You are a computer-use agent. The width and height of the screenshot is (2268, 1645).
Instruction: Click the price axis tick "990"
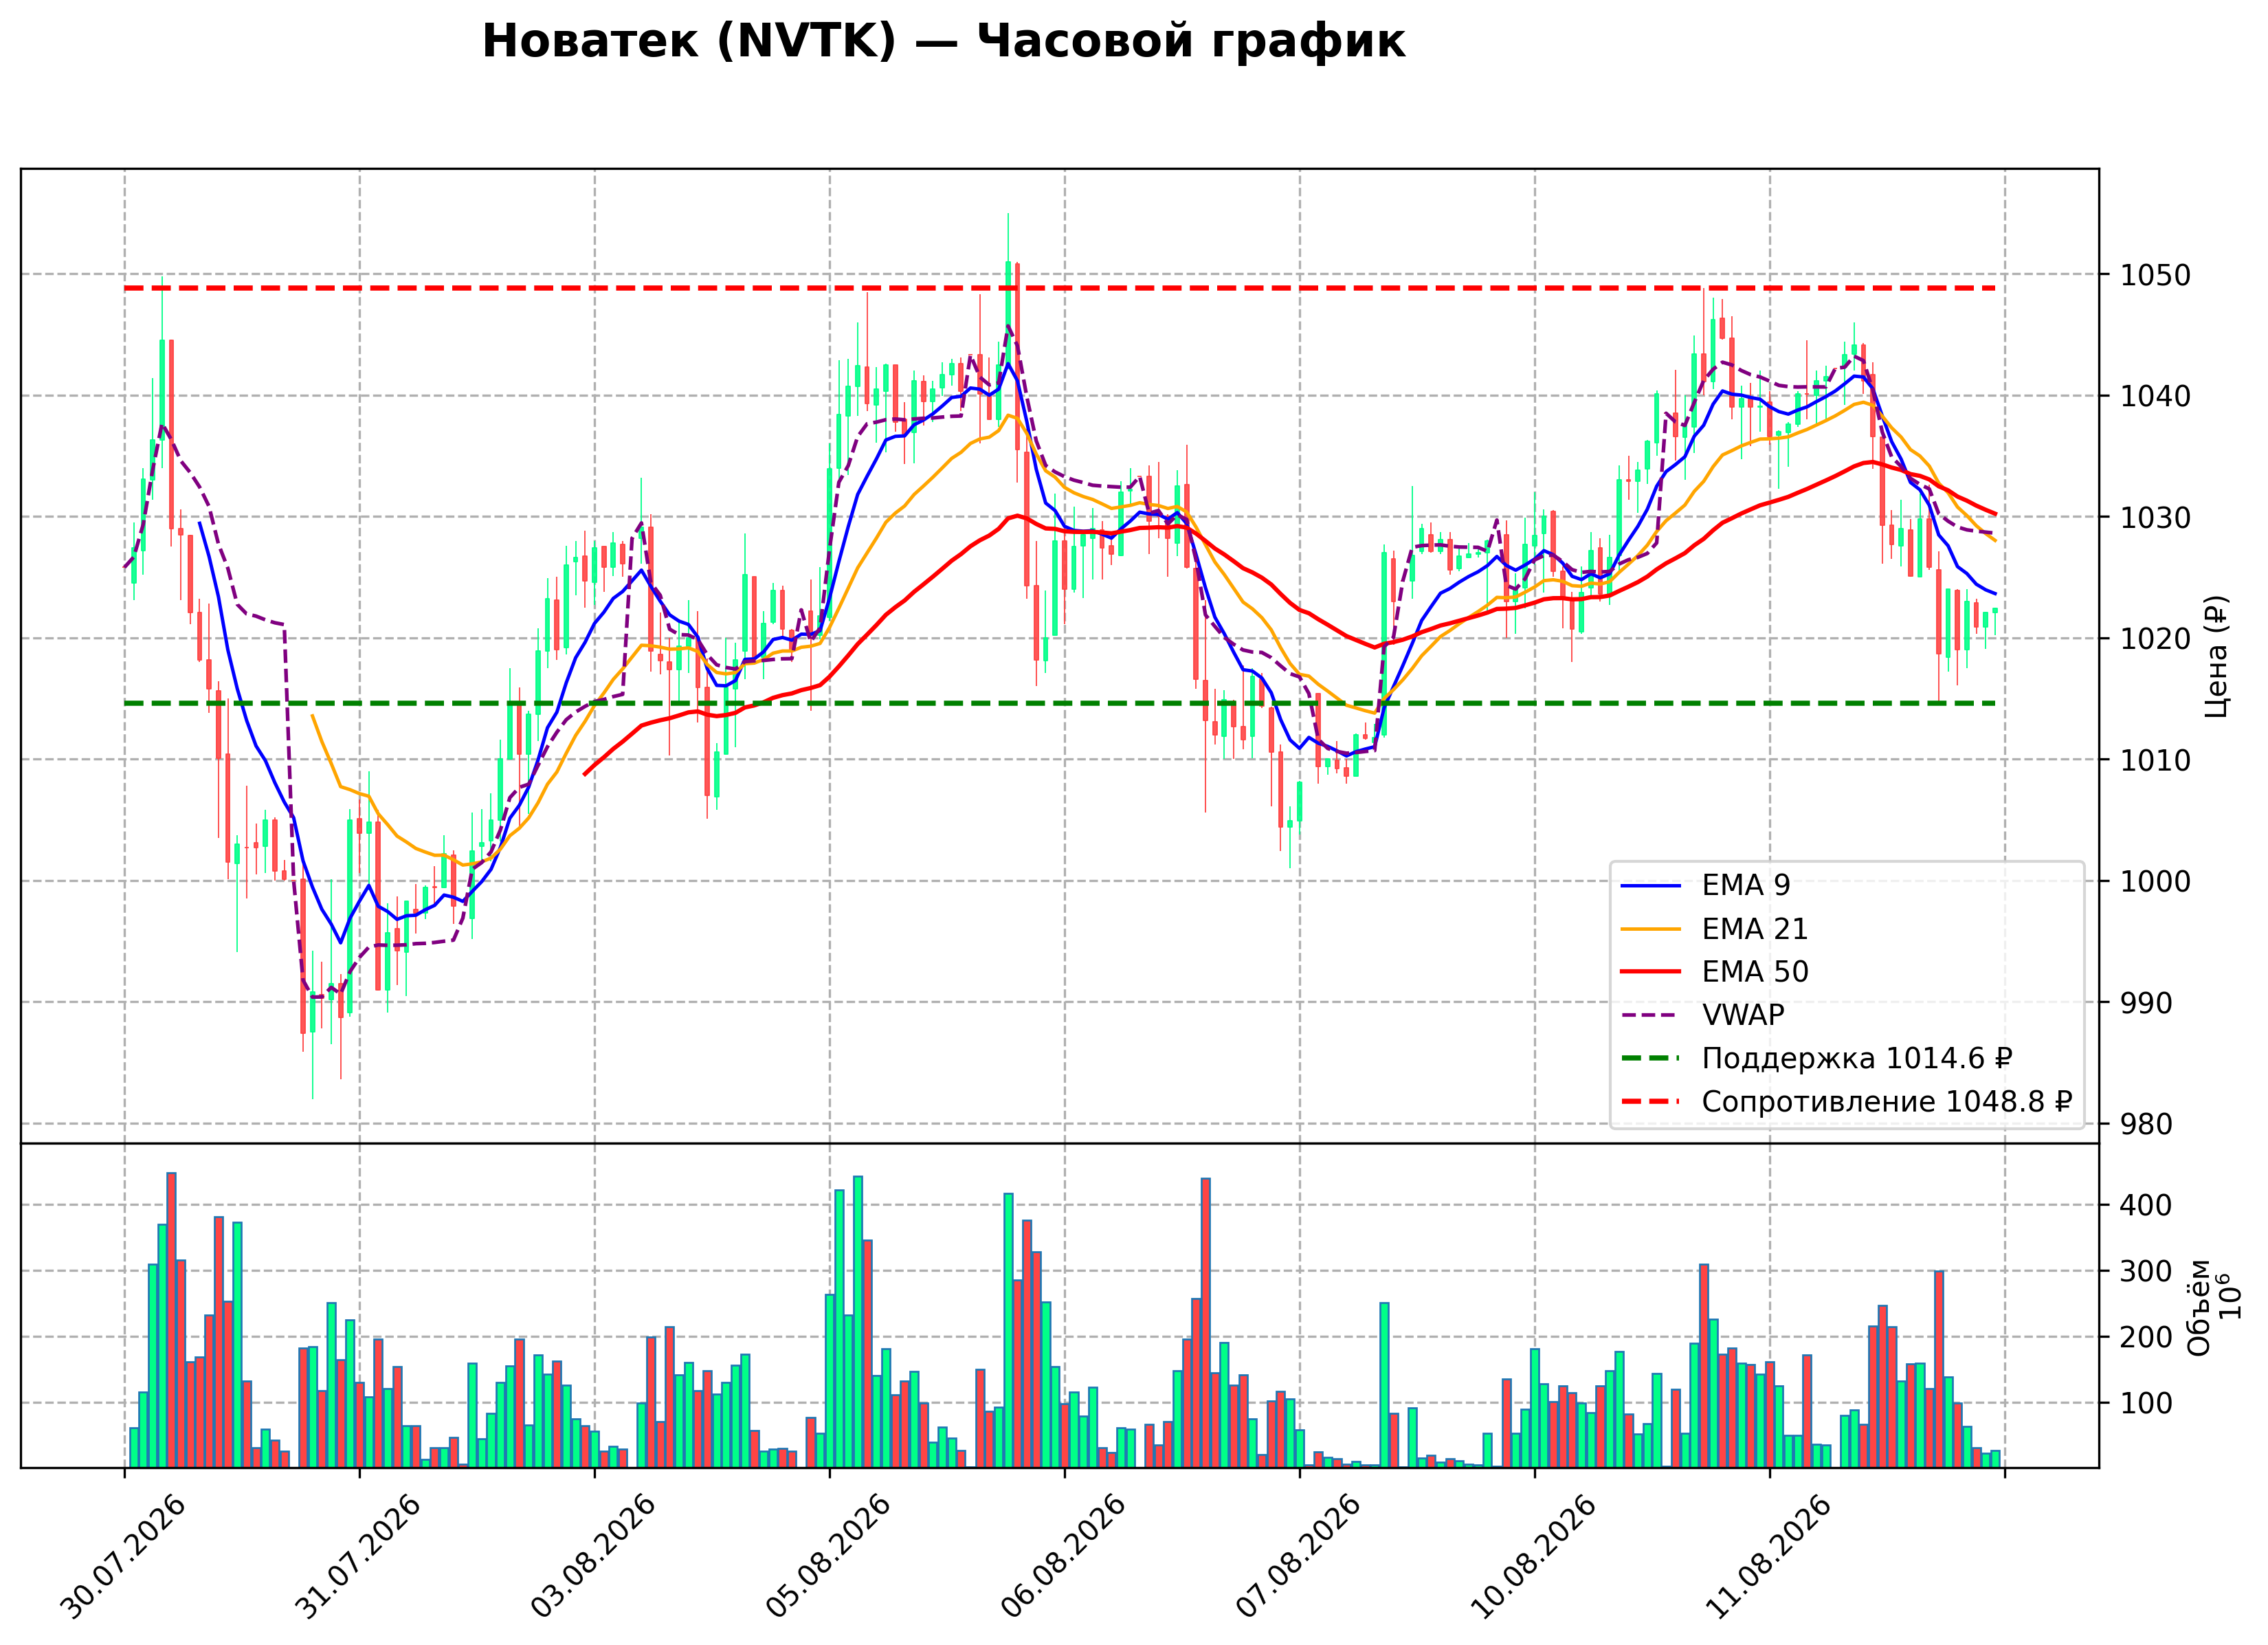point(2146,1003)
